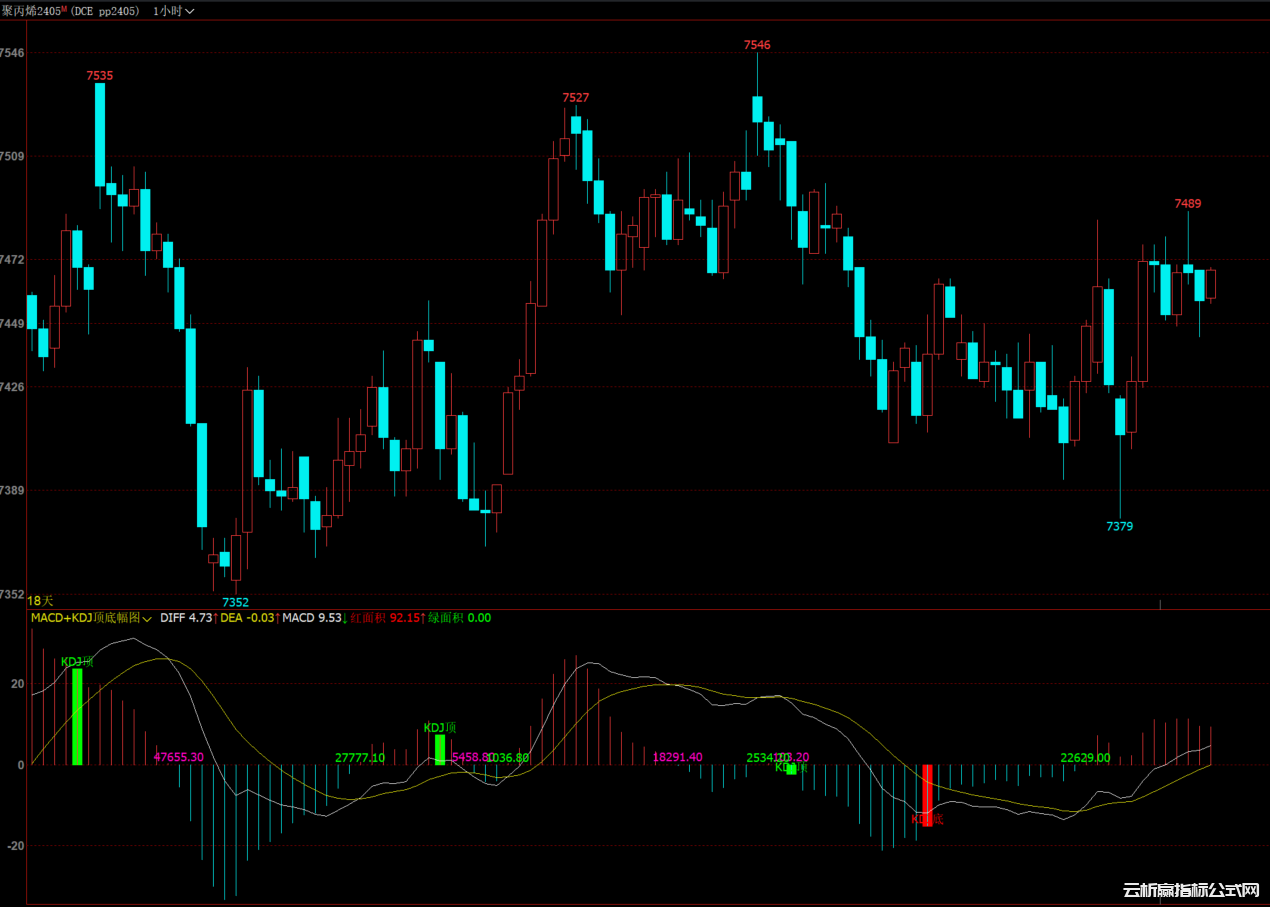Viewport: 1270px width, 907px height.
Task: Click the 7546 high price label
Action: tap(757, 45)
